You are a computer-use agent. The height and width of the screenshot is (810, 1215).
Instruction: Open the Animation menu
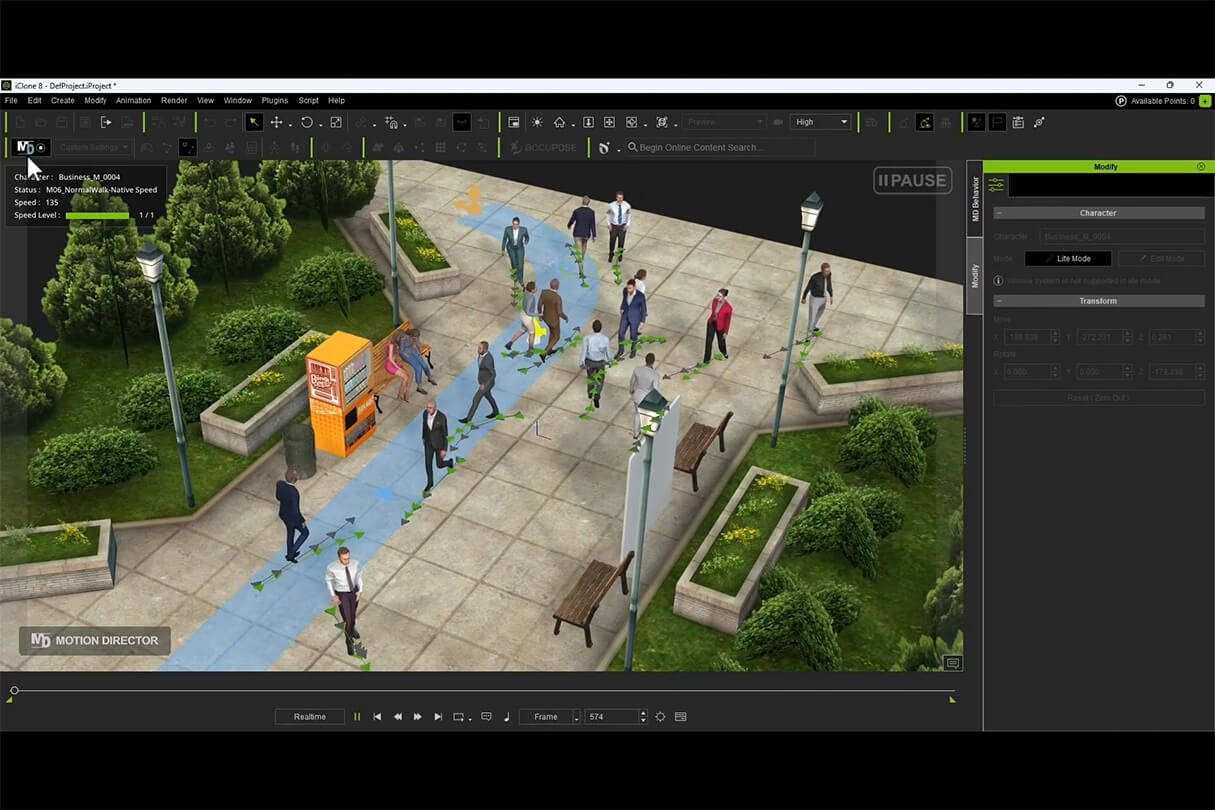[133, 101]
